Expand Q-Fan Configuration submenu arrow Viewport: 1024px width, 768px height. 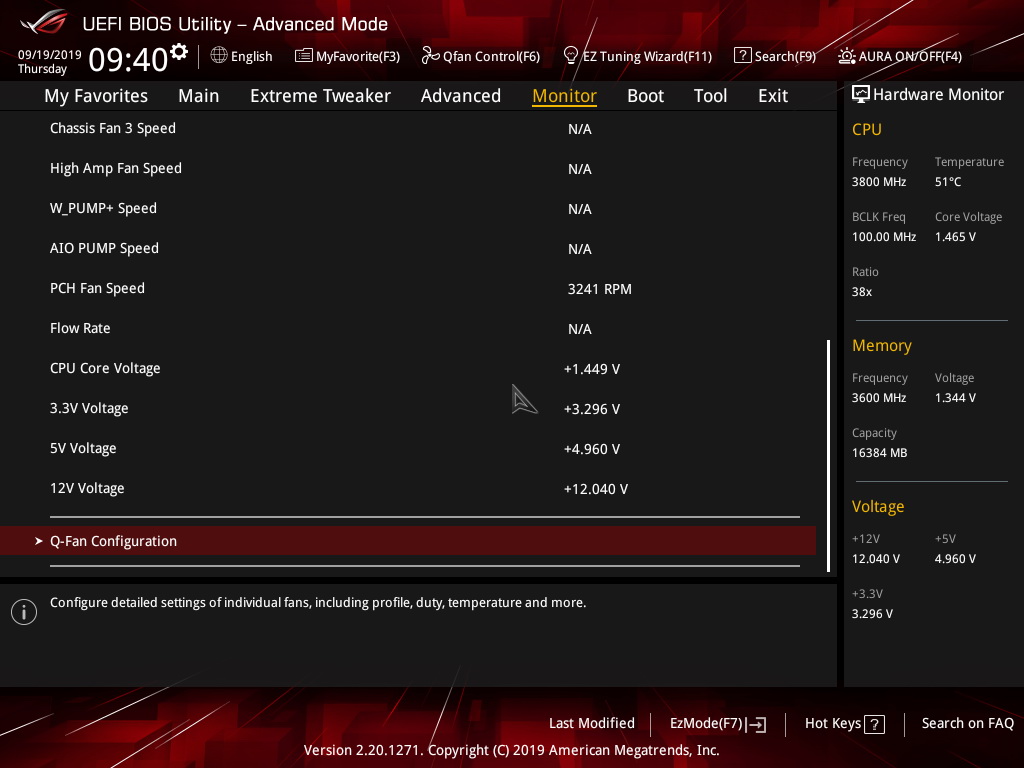(x=39, y=541)
